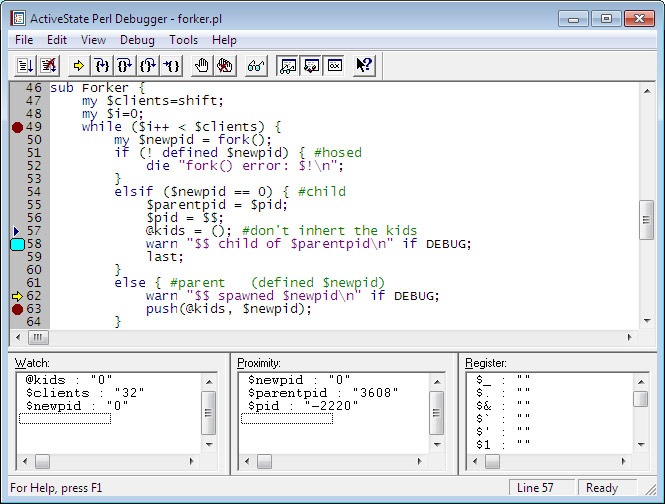The height and width of the screenshot is (504, 665).
Task: Click the Step Out braces icon
Action: (x=148, y=66)
